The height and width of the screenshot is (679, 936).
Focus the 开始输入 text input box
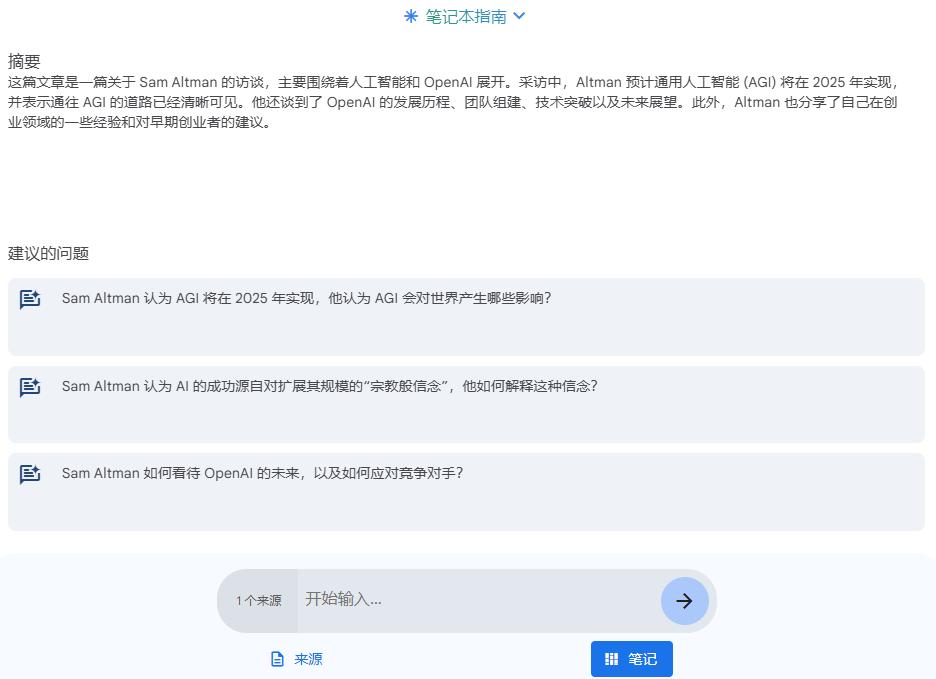coord(478,600)
